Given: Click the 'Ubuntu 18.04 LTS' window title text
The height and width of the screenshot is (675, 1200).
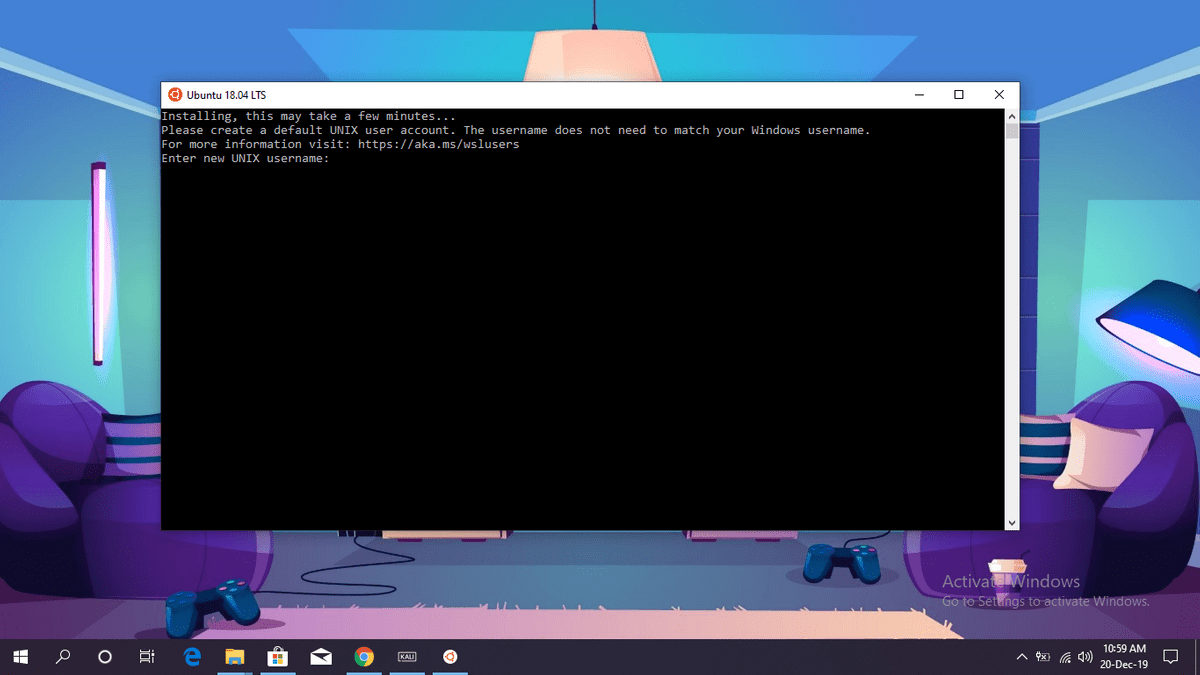Looking at the screenshot, I should click(226, 95).
